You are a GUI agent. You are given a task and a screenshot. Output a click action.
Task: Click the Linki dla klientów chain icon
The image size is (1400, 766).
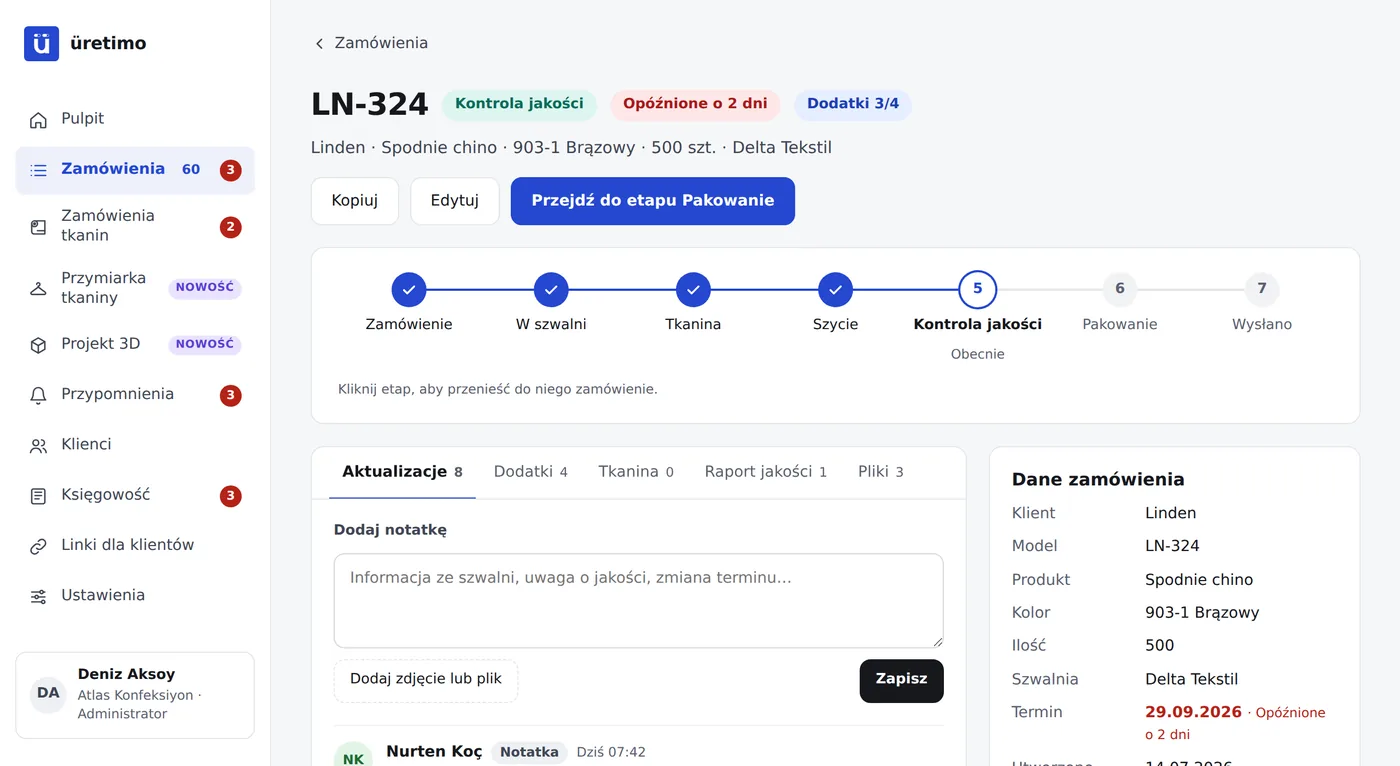coord(38,546)
